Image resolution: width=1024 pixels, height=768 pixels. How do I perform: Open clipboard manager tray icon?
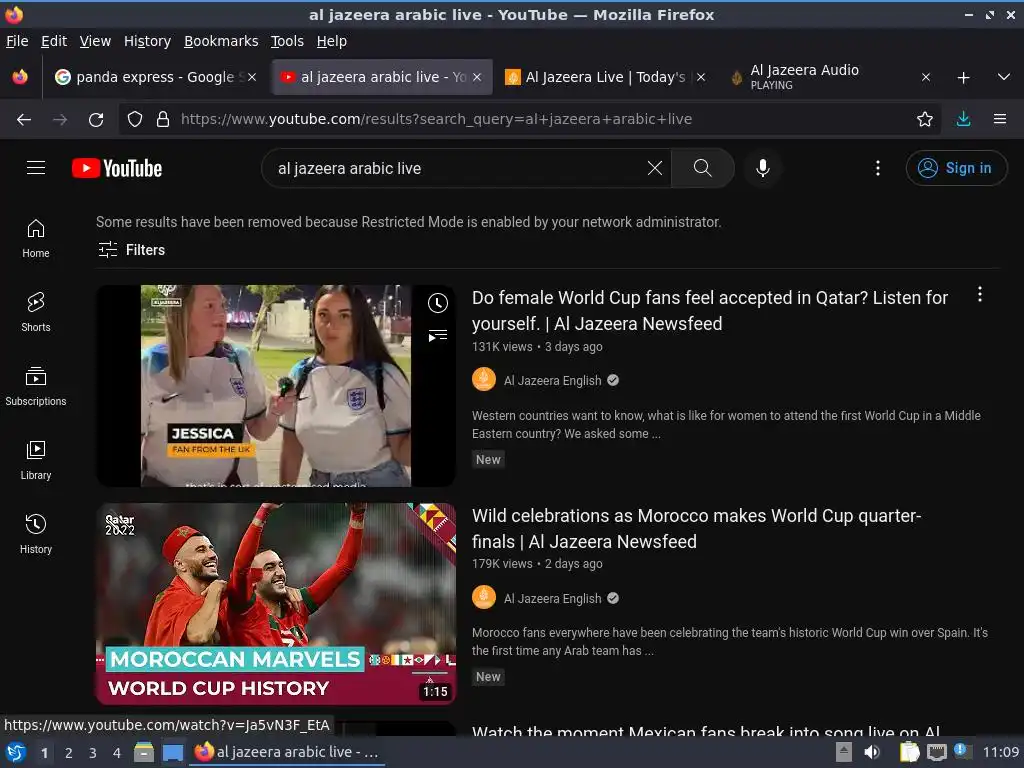click(x=908, y=752)
